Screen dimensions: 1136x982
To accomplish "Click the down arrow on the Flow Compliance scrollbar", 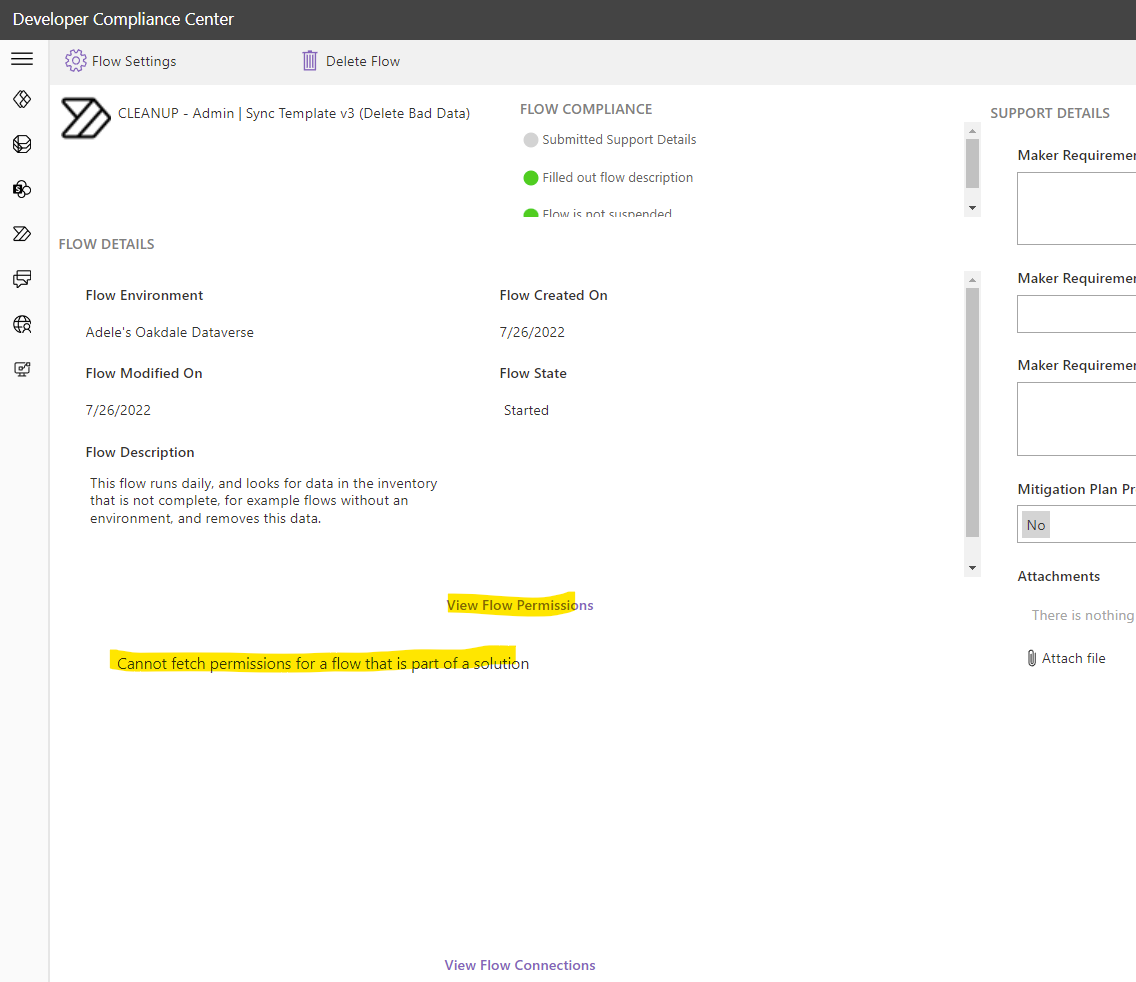I will pyautogui.click(x=971, y=206).
